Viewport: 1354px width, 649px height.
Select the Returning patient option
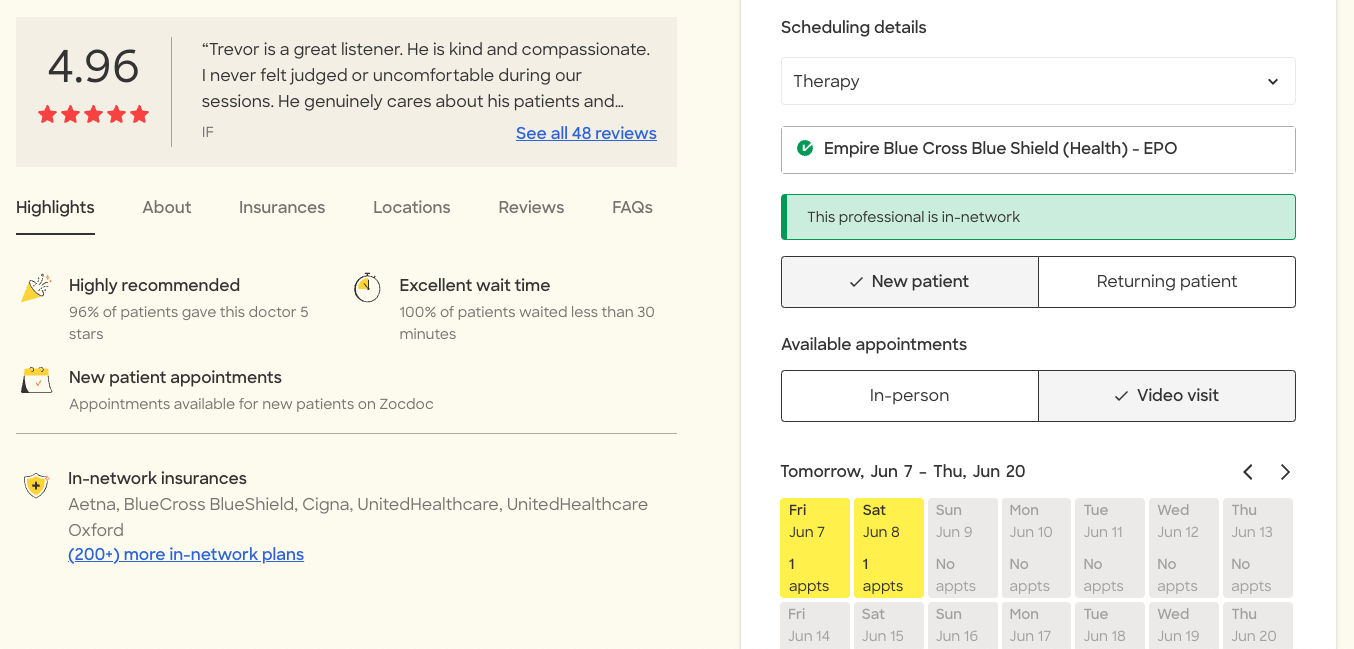click(x=1166, y=282)
